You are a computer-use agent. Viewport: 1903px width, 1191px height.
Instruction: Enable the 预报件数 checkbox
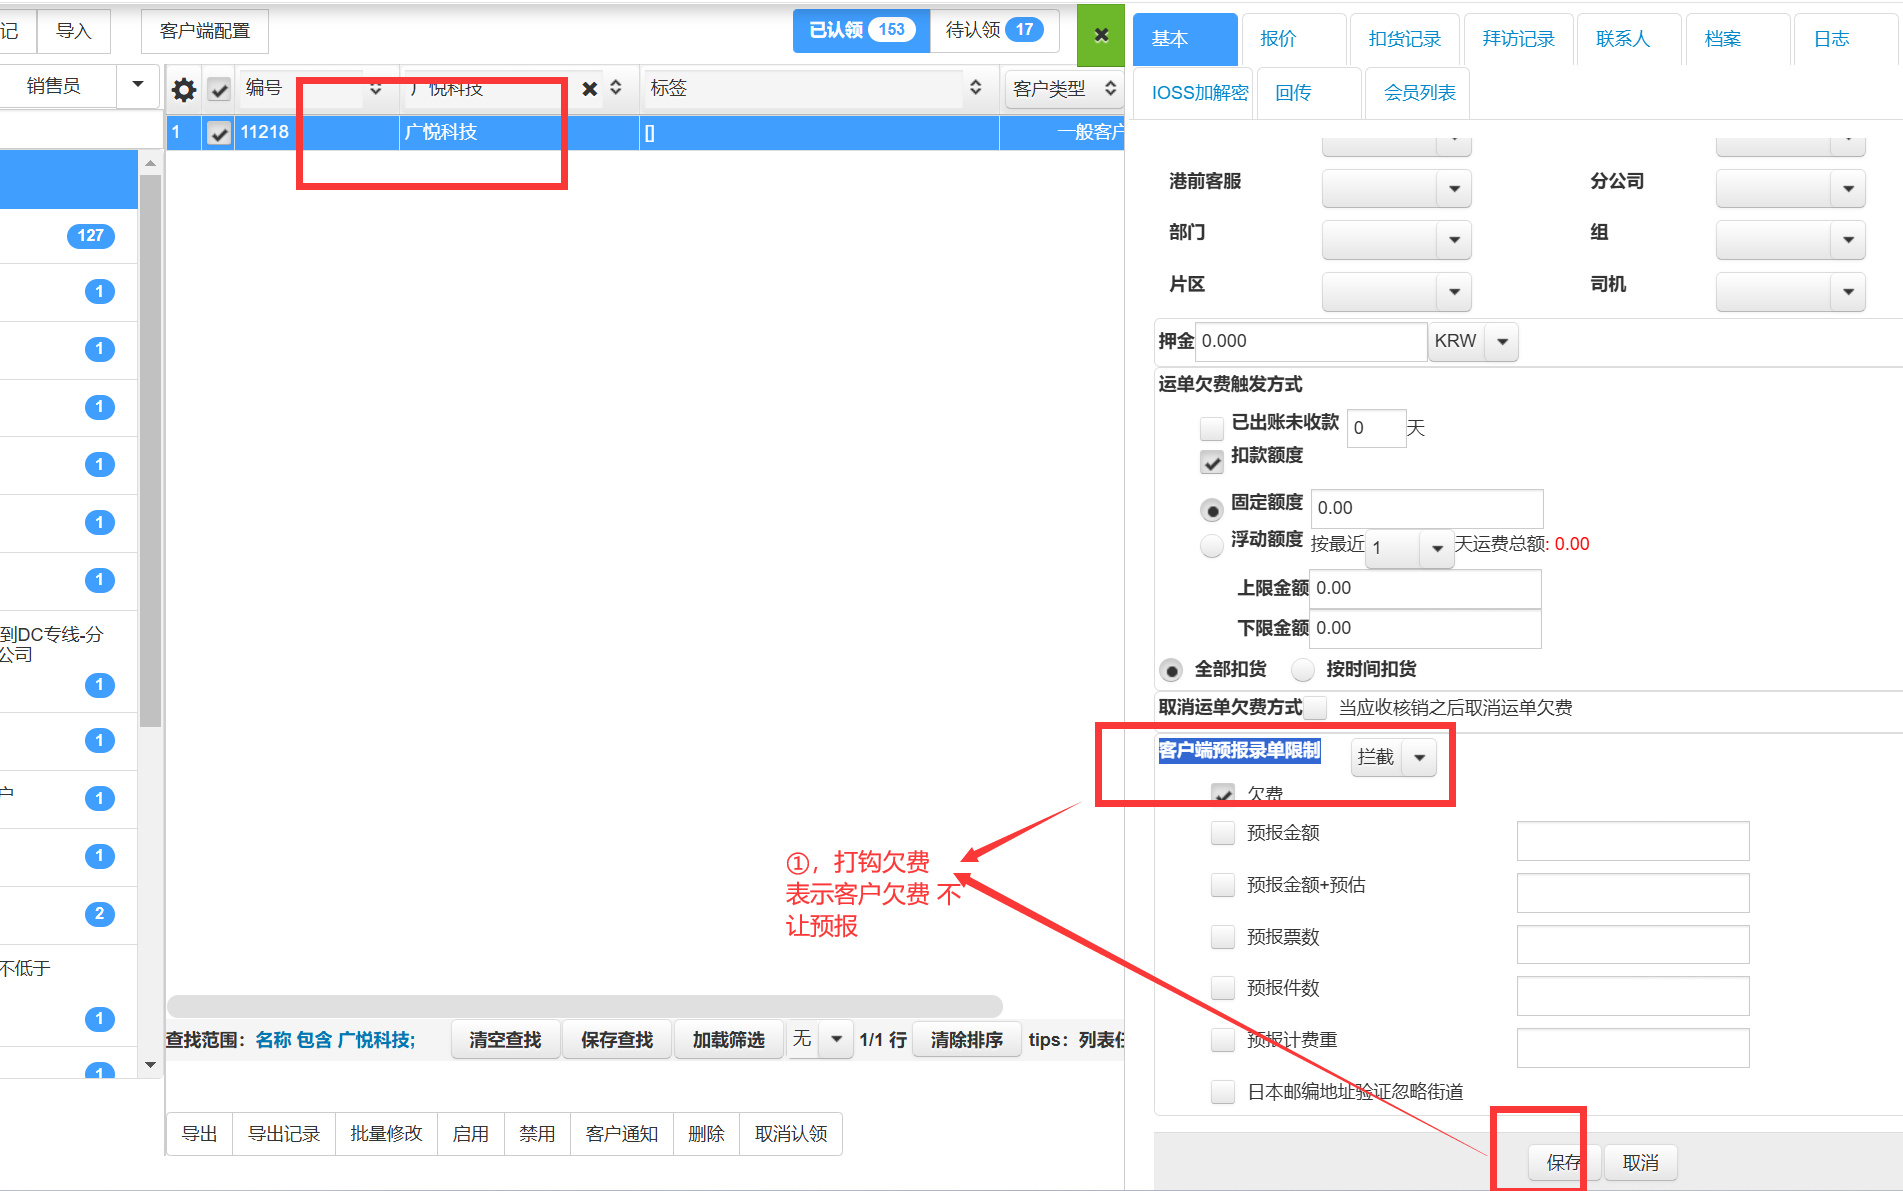coord(1222,988)
